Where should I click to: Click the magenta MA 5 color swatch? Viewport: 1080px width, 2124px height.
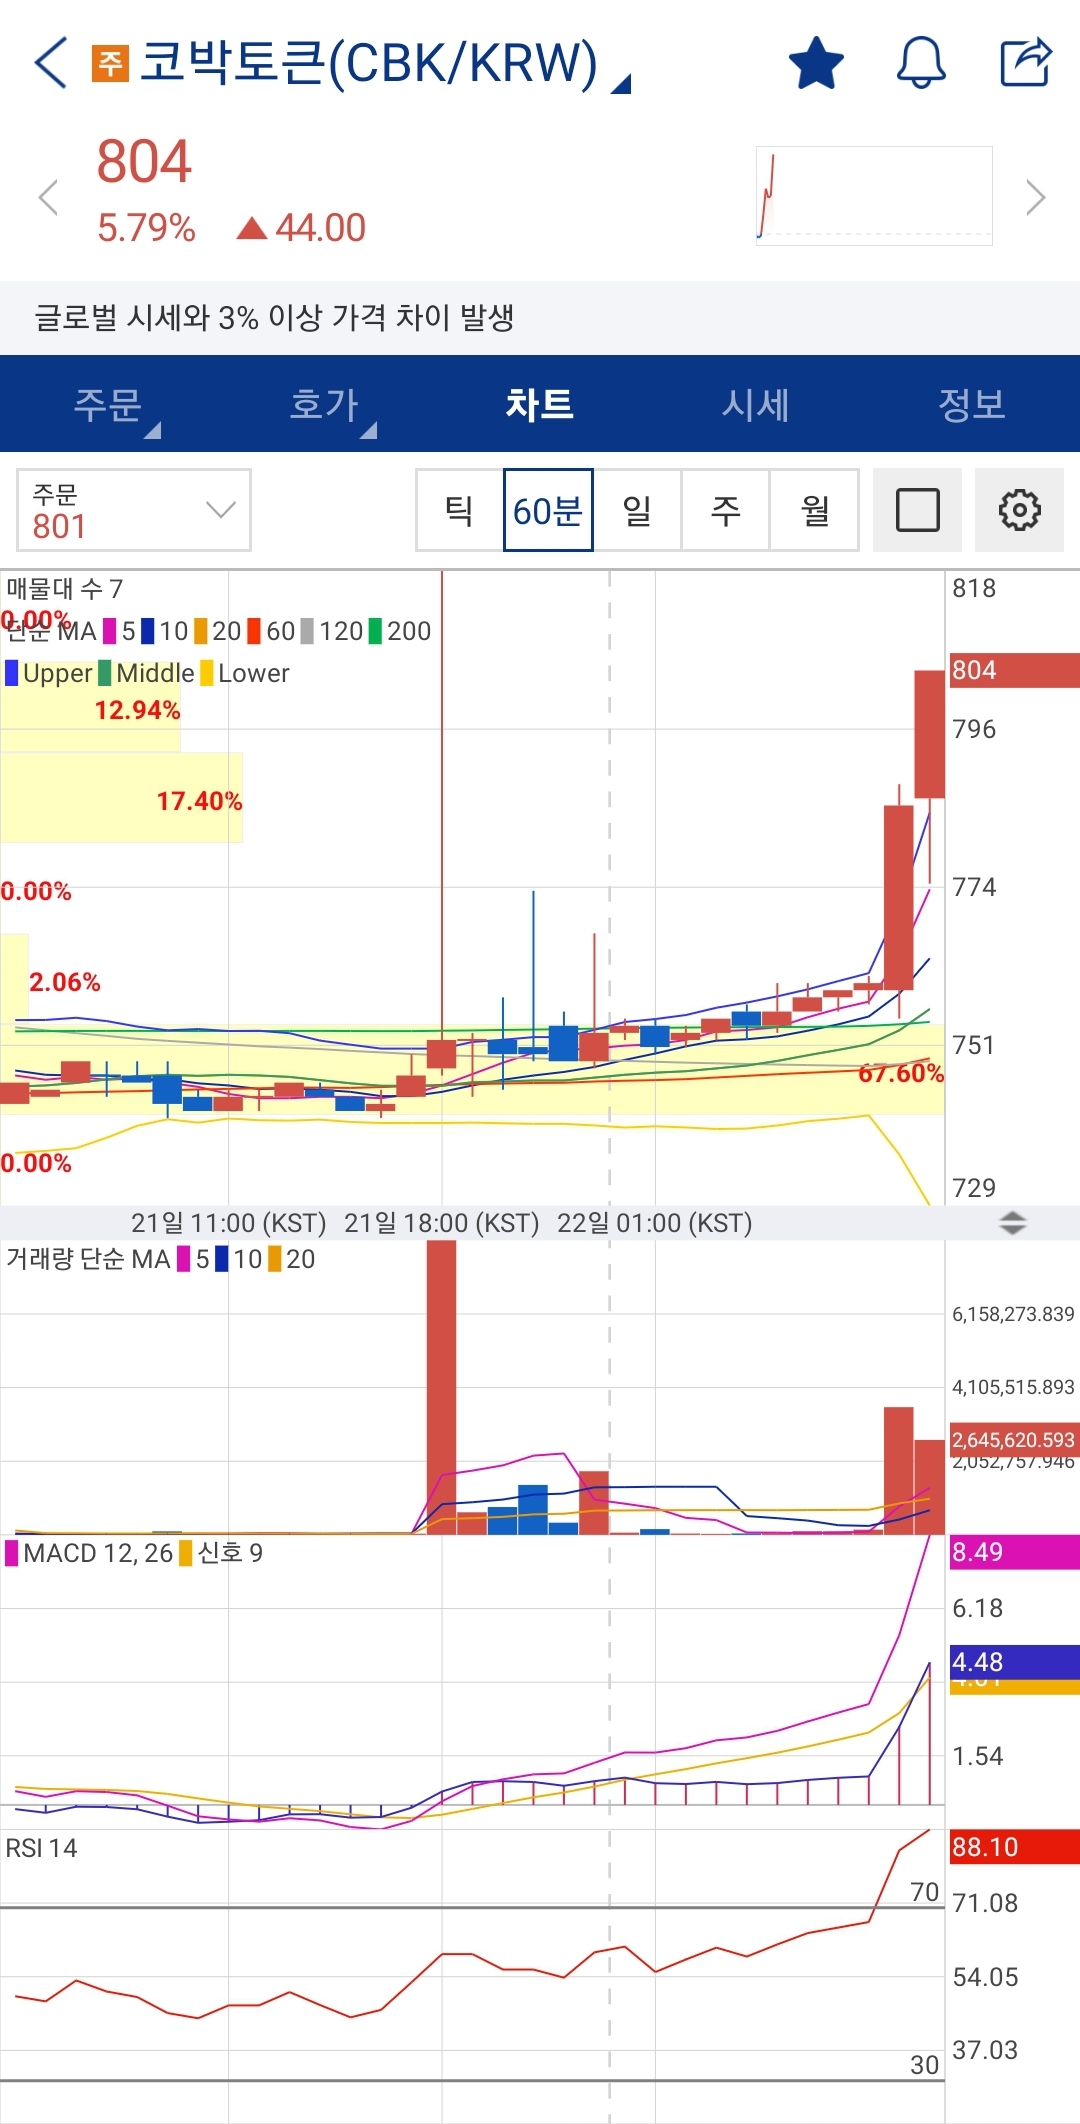click(x=110, y=631)
